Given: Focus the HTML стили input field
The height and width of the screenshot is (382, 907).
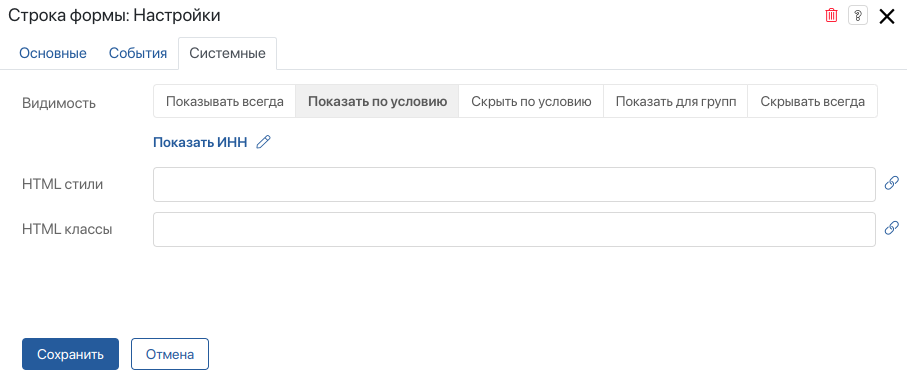Looking at the screenshot, I should click(514, 185).
